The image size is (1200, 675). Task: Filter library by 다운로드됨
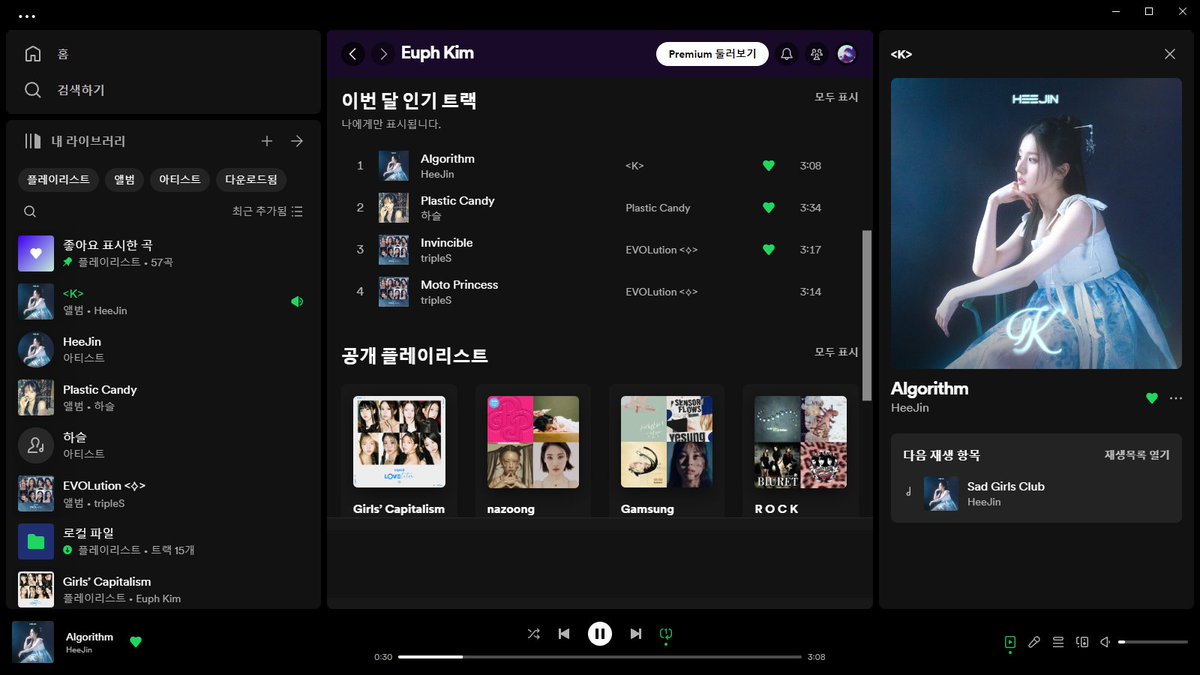[251, 180]
